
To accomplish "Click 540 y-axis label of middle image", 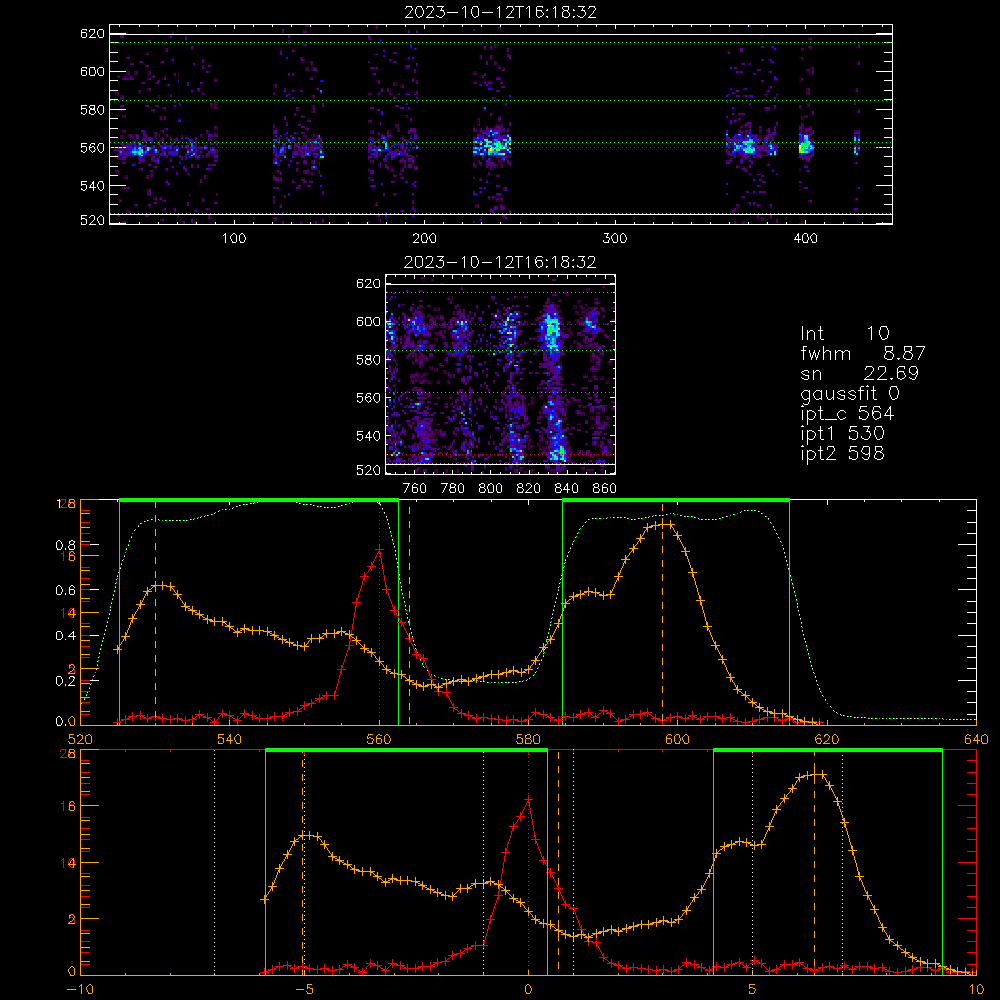I will 368,436.
